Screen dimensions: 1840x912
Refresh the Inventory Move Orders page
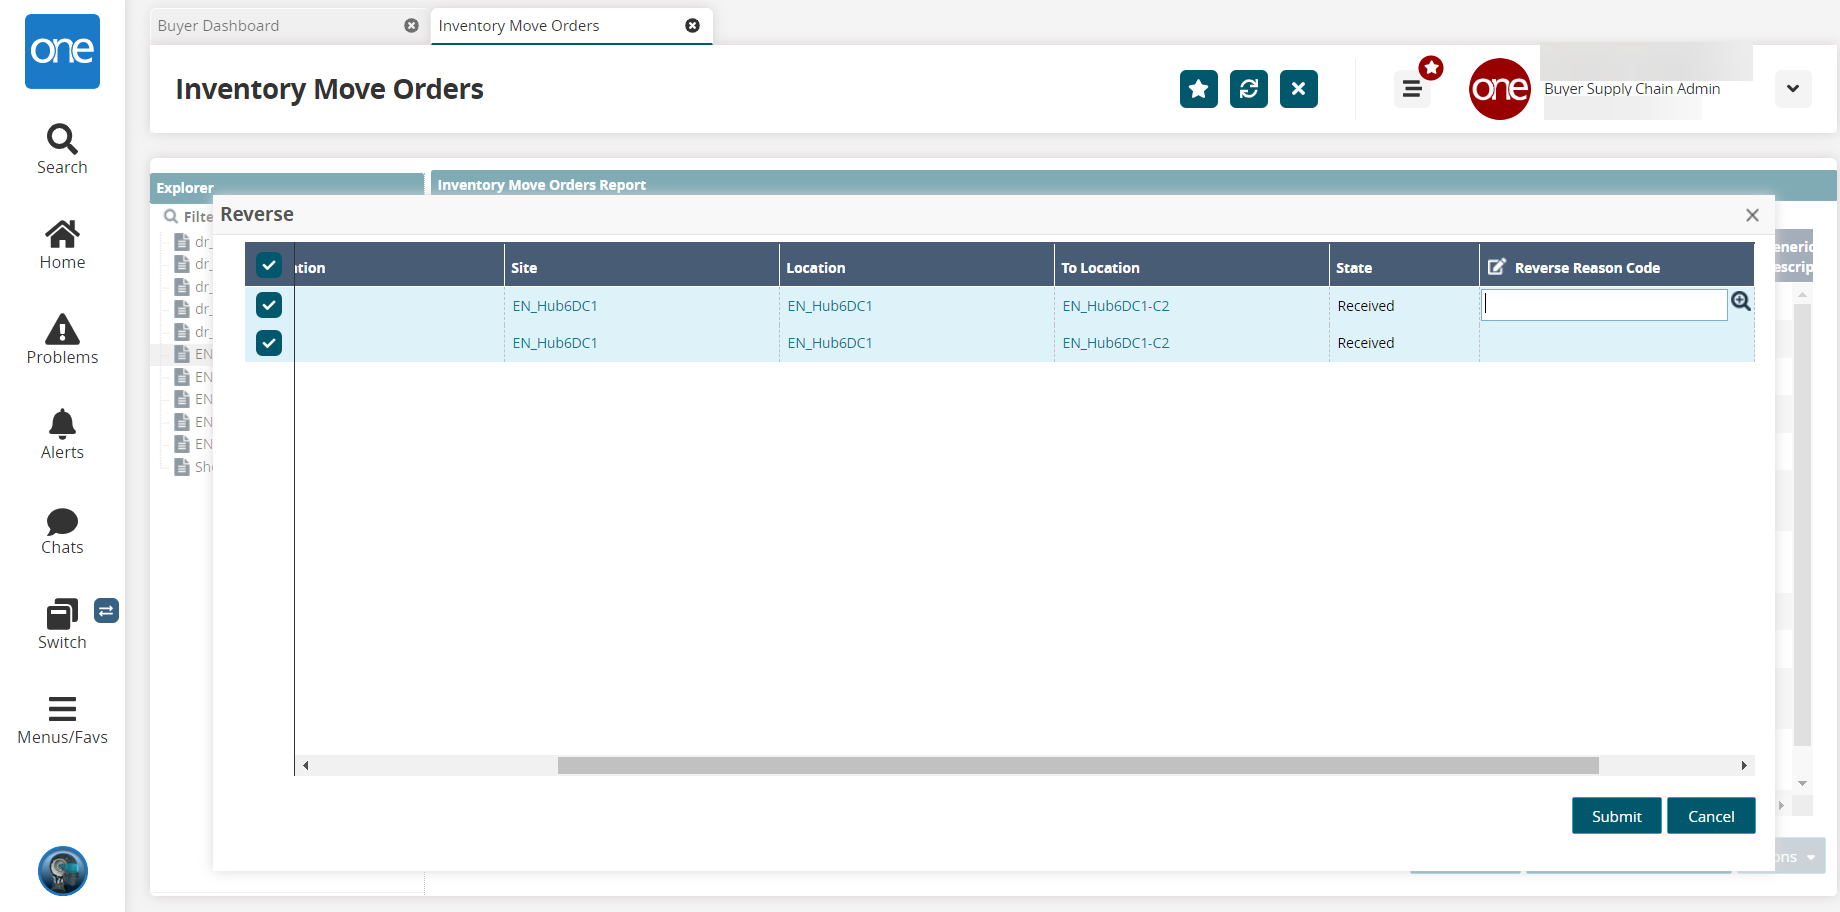[1249, 89]
